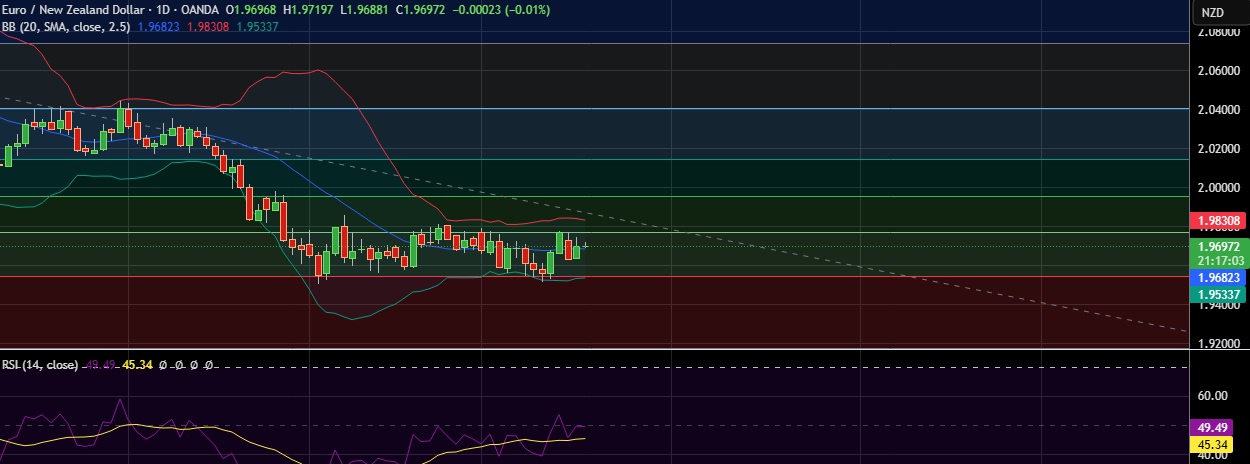Click the 2.04000 price scale tick
This screenshot has height=464, width=1250.
coord(1219,110)
